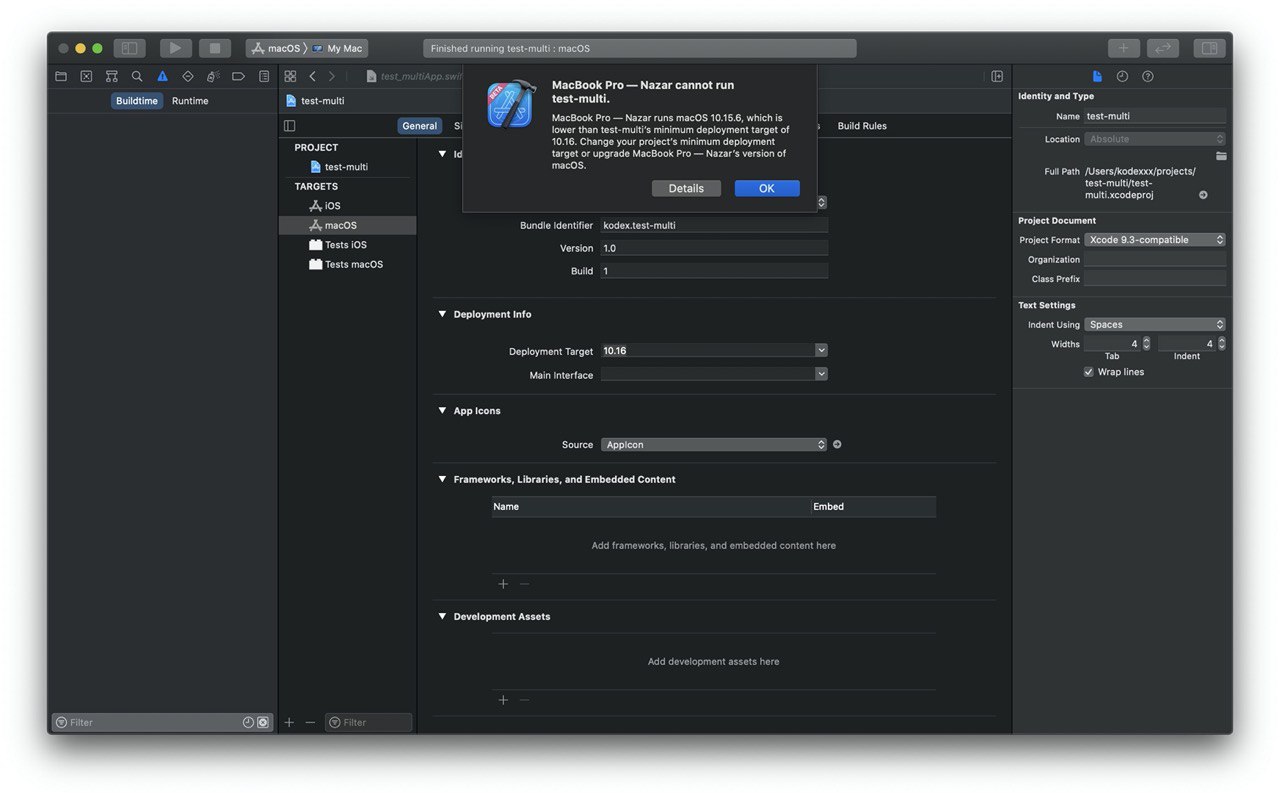
Task: Click the Organization field in inspector
Action: coord(1155,259)
